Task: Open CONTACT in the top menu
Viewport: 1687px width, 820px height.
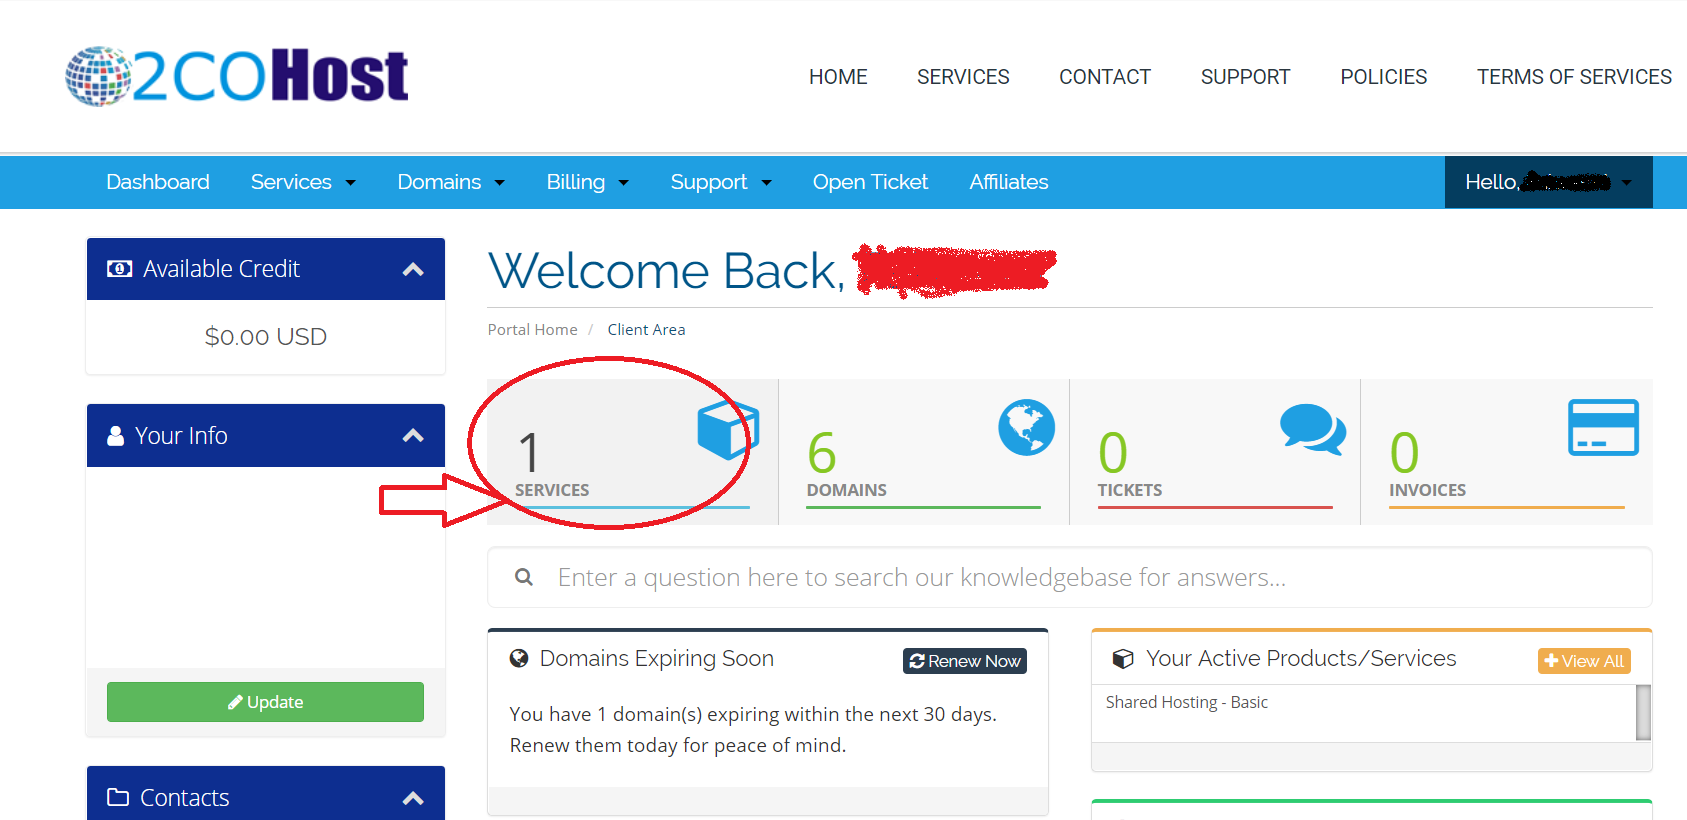Action: tap(1105, 77)
